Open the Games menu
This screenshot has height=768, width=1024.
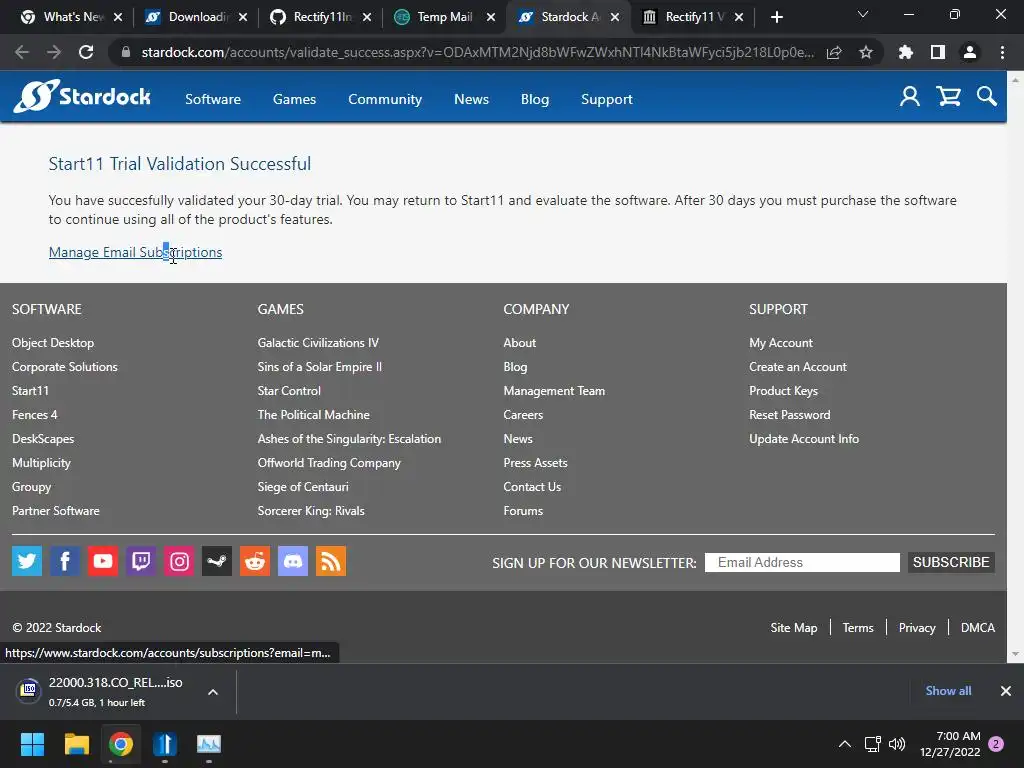tap(295, 99)
